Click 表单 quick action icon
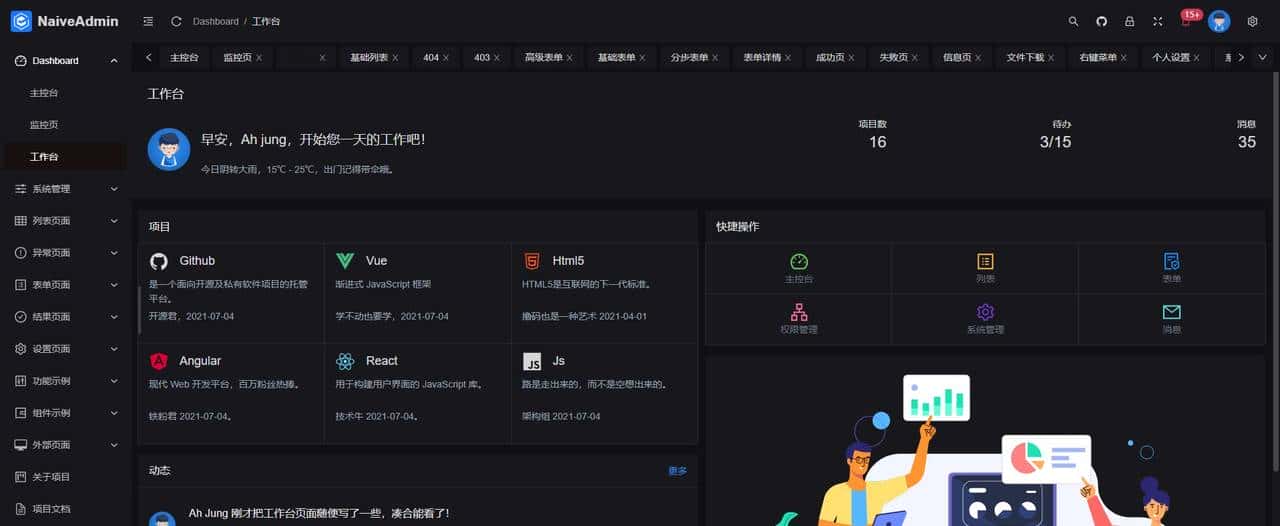 (1172, 261)
